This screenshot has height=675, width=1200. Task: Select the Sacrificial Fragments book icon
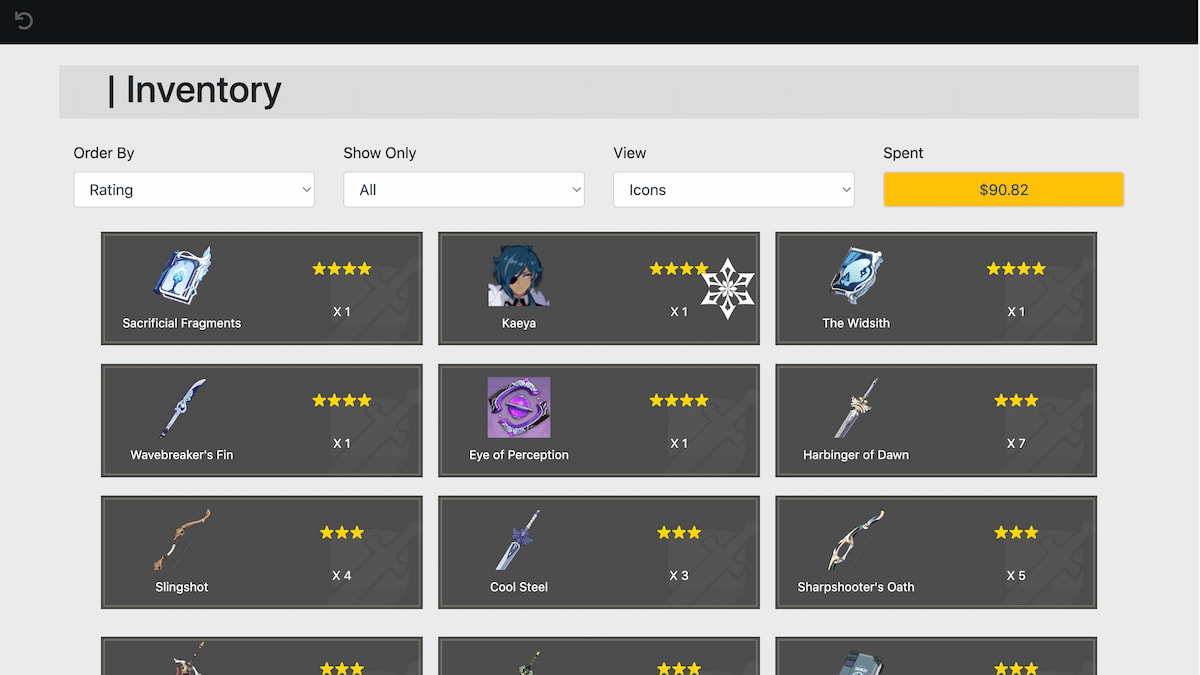click(x=182, y=275)
